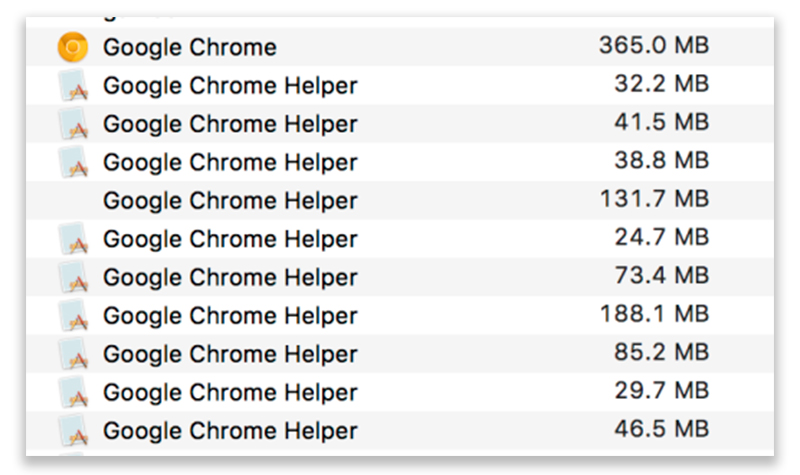This screenshot has width=800, height=475.
Task: Click the icon of the 46.5 MB Helper
Action: pyautogui.click(x=73, y=431)
